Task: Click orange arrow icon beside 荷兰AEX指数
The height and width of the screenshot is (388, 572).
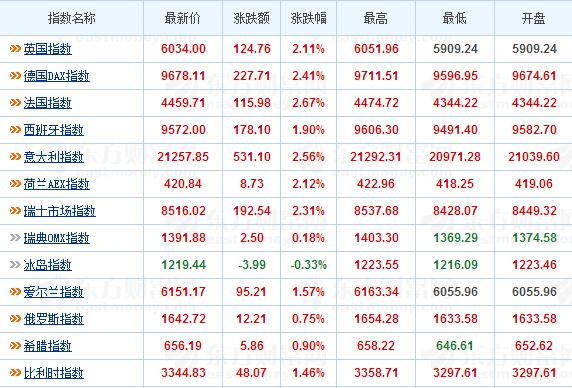Action: [x=15, y=184]
